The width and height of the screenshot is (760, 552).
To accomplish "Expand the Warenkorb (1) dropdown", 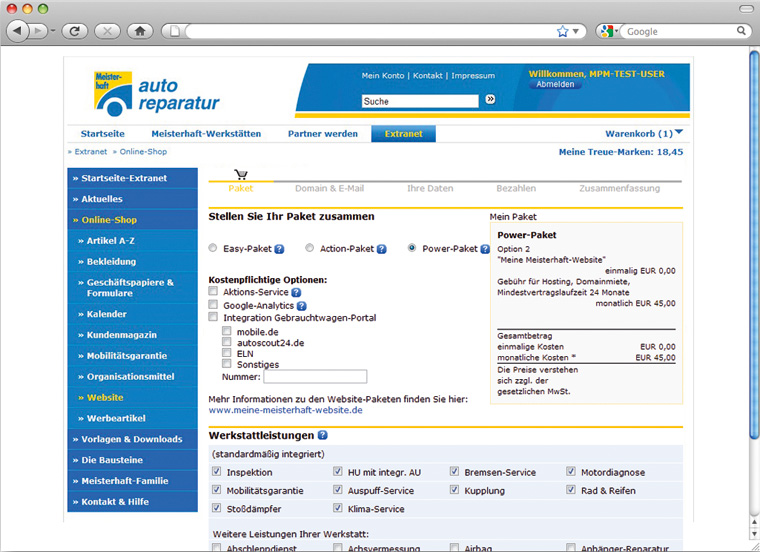I will coord(679,132).
